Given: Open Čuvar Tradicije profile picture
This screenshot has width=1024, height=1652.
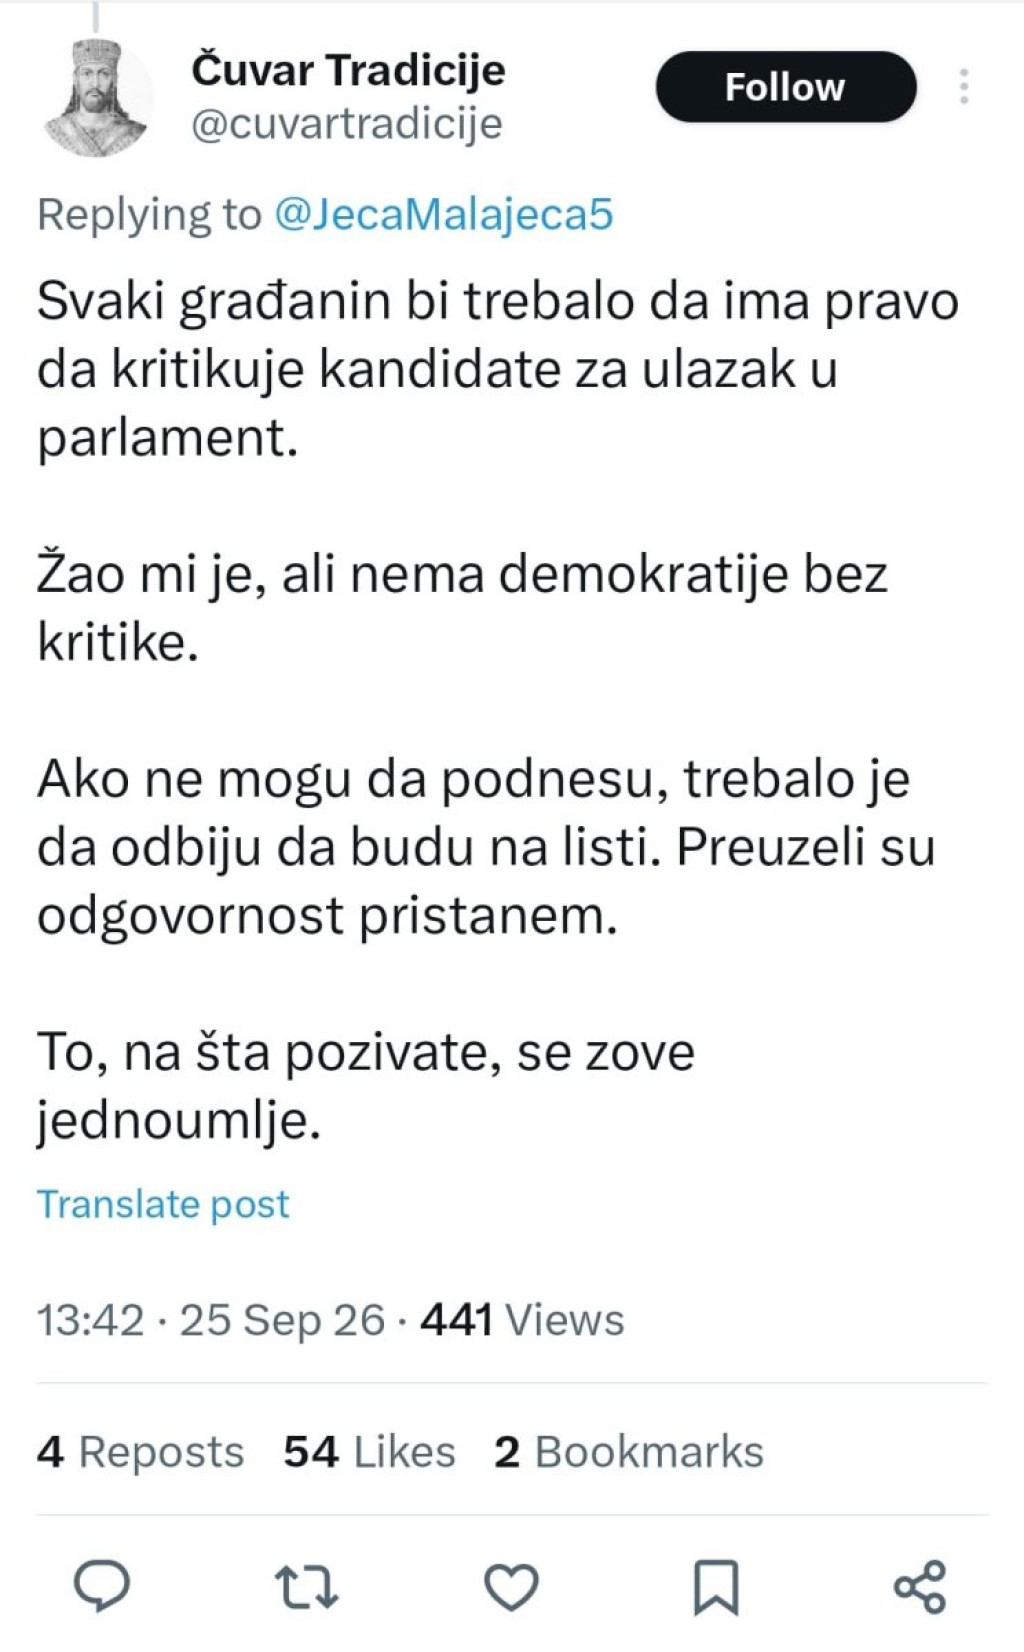Looking at the screenshot, I should coord(97,98).
